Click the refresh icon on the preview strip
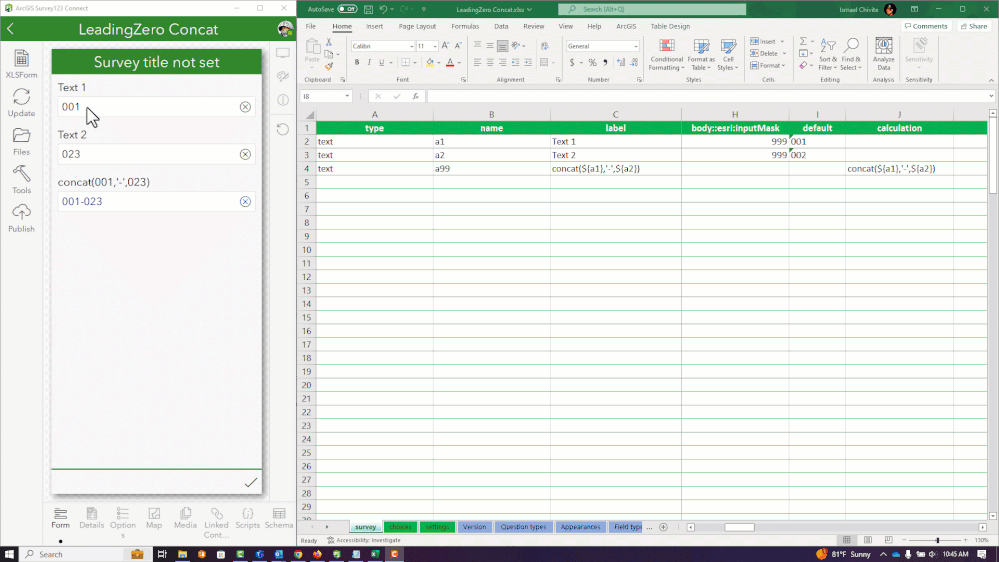The image size is (999, 562). click(x=283, y=129)
